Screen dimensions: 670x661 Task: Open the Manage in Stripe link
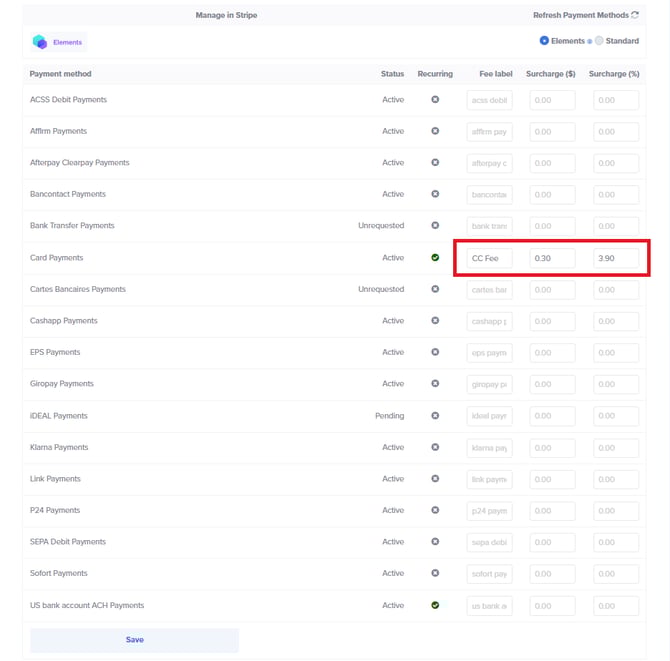coord(226,16)
